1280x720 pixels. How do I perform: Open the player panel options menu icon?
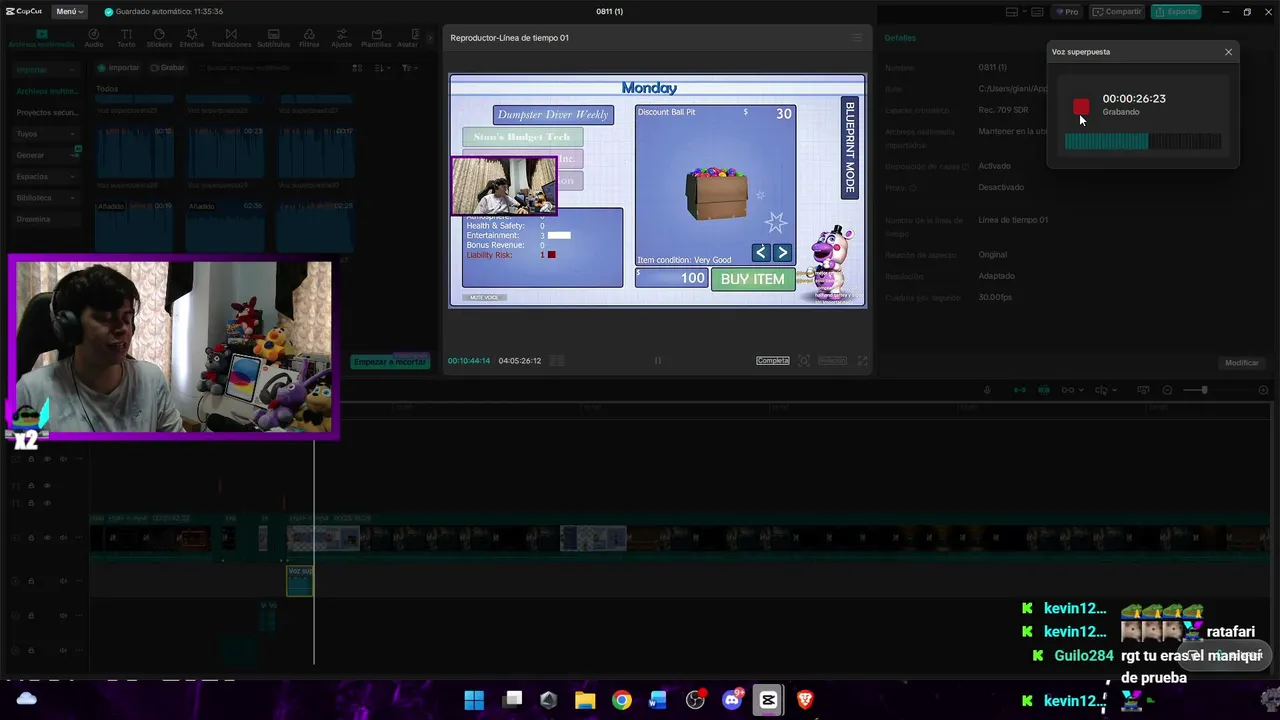click(857, 38)
